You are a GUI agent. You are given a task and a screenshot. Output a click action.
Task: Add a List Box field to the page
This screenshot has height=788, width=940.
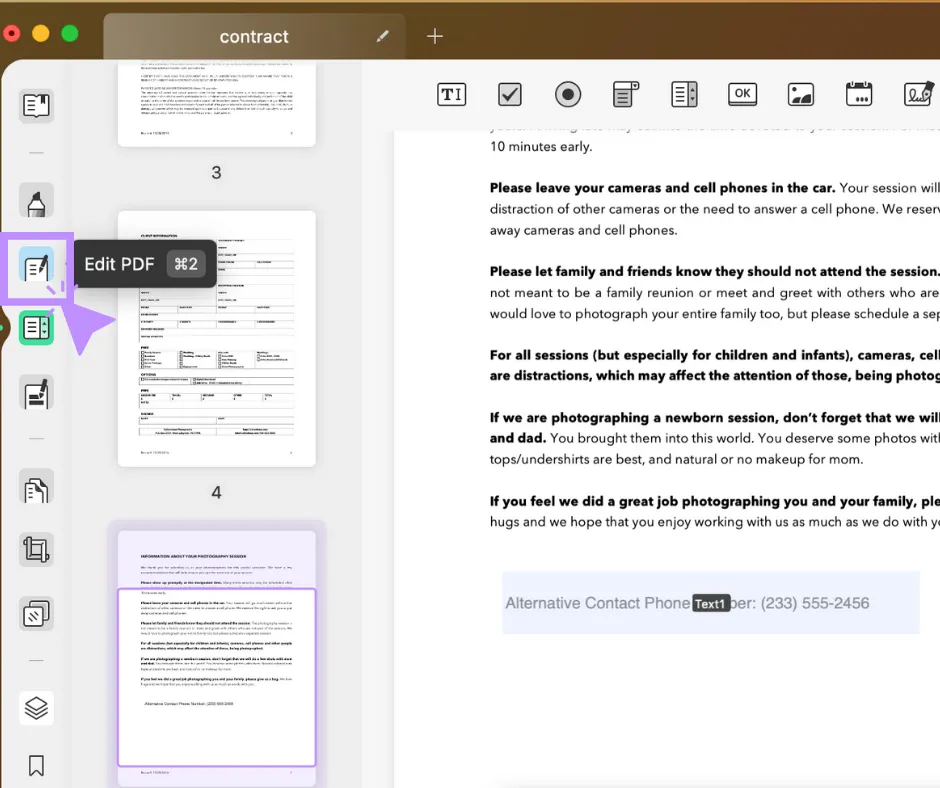[x=684, y=94]
